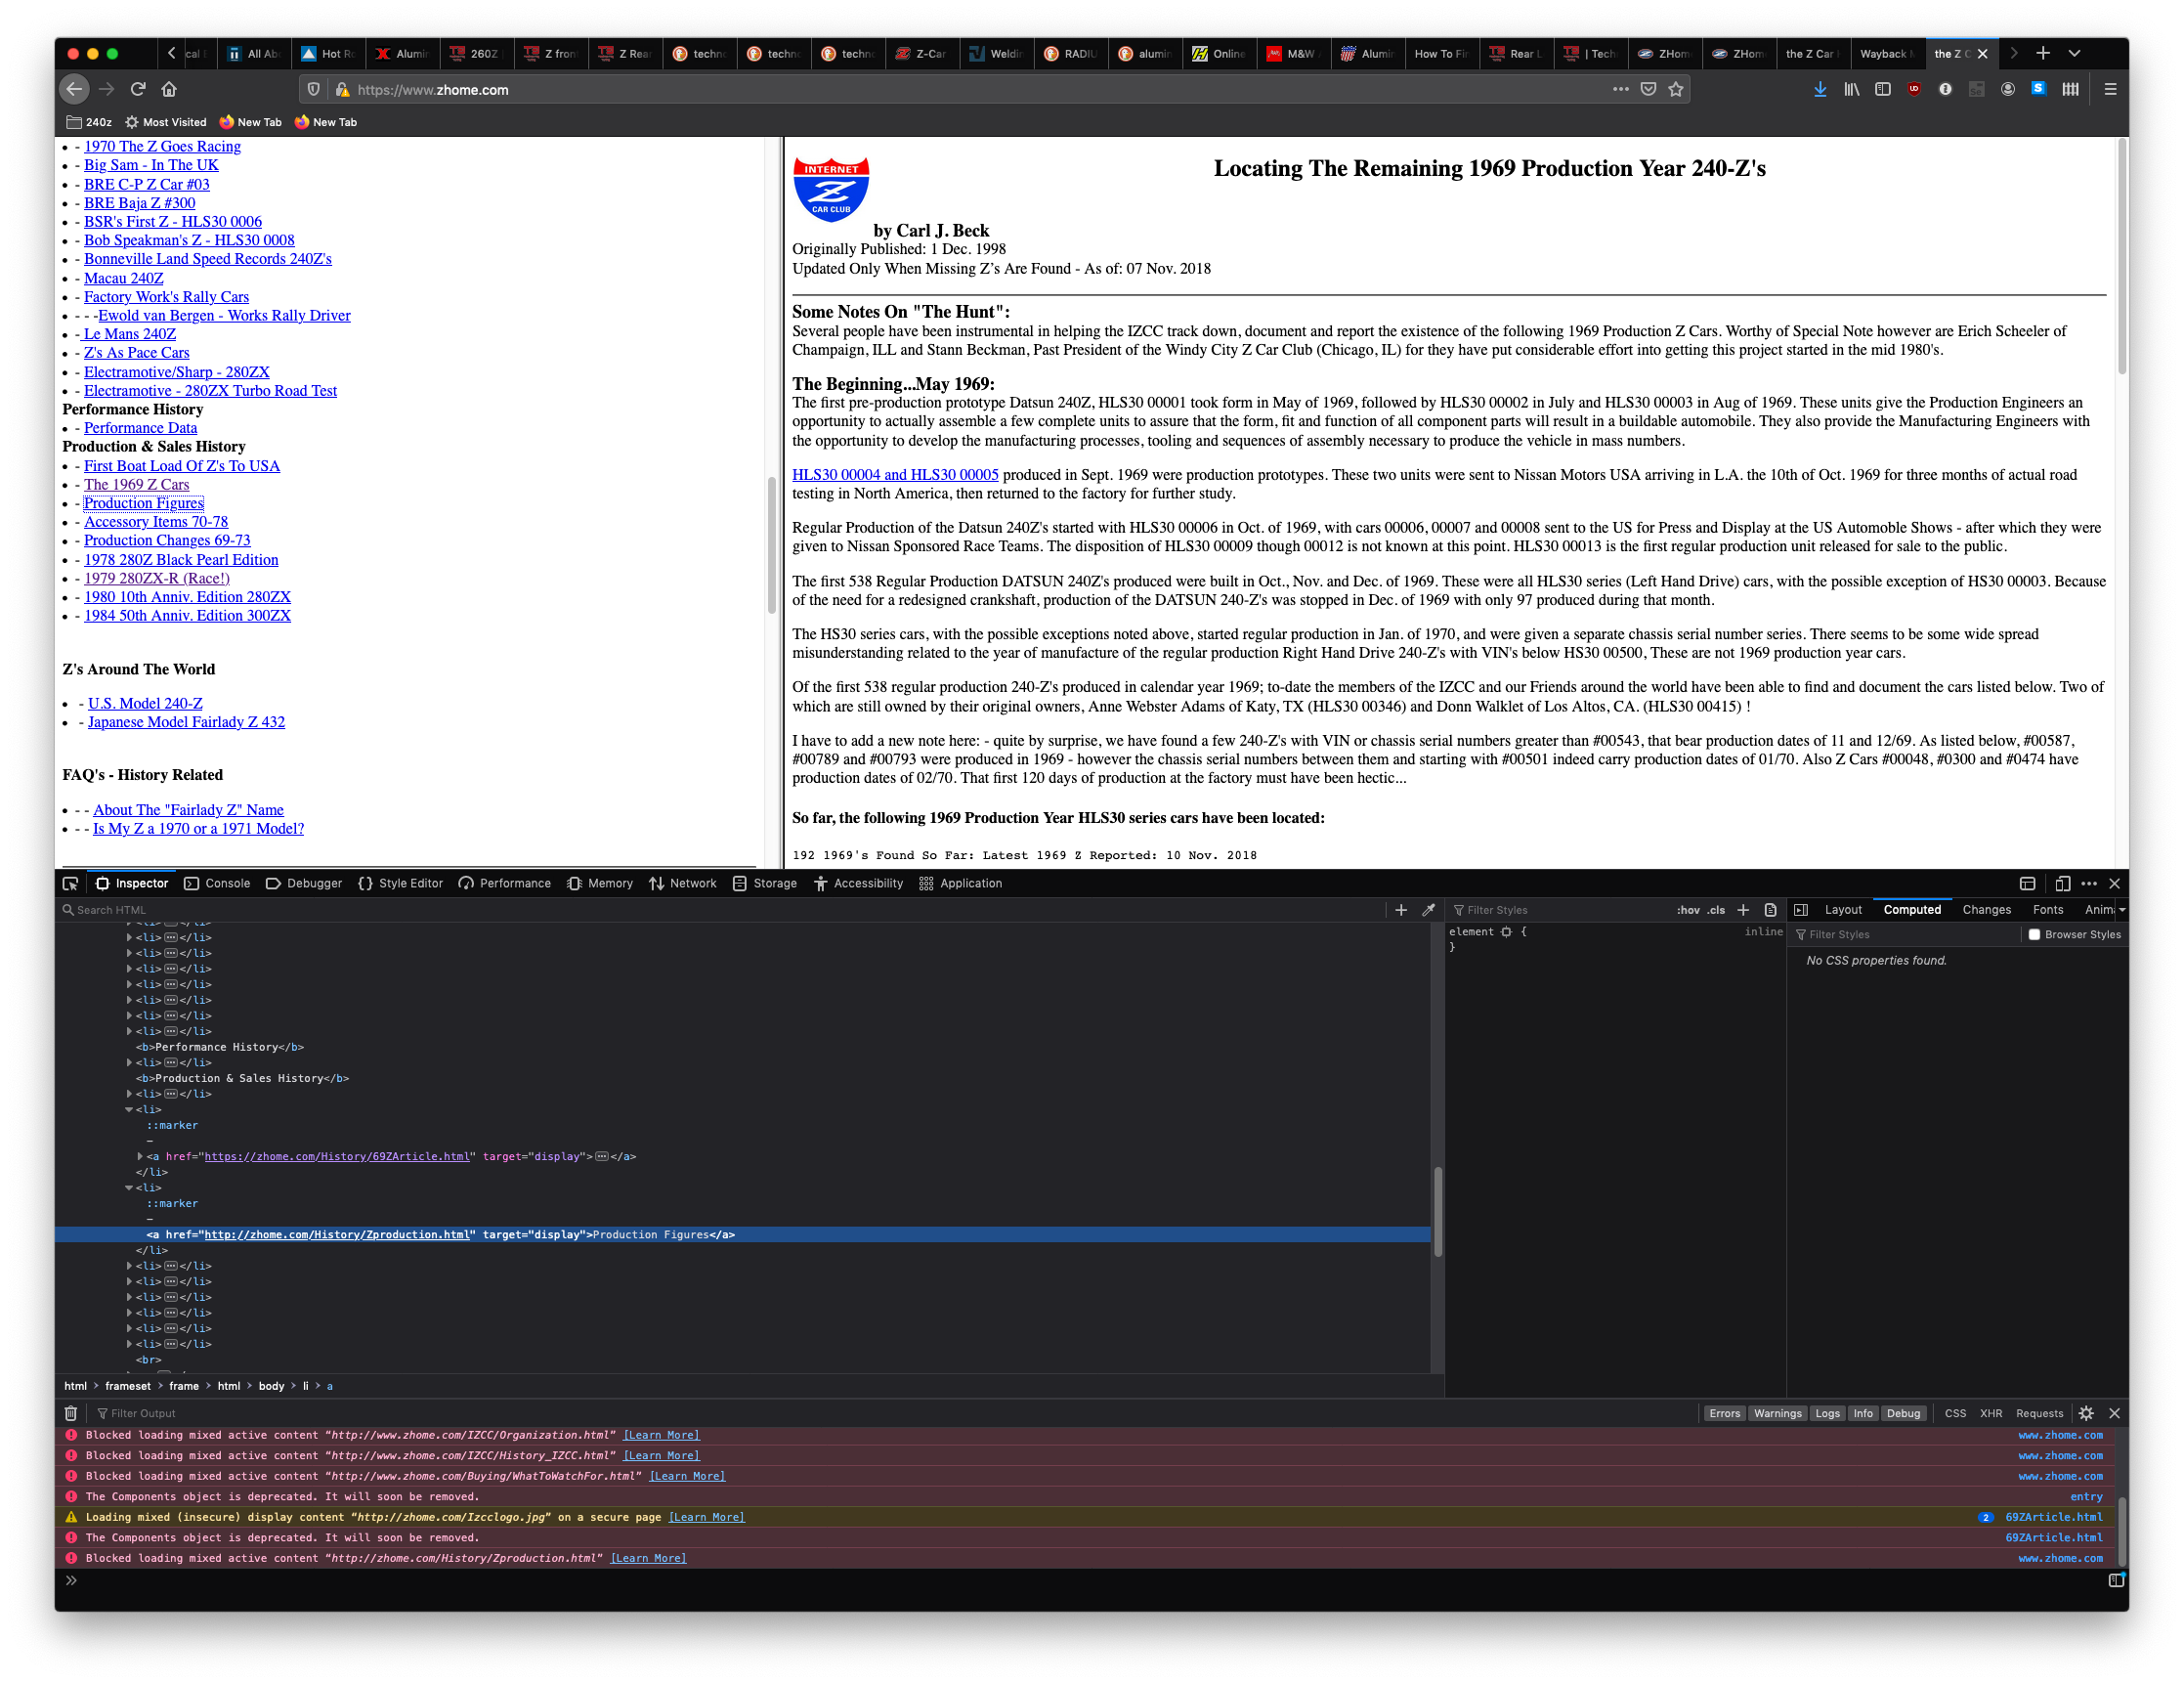
Task: Show the Firefox sidebars icon
Action: click(x=1883, y=89)
